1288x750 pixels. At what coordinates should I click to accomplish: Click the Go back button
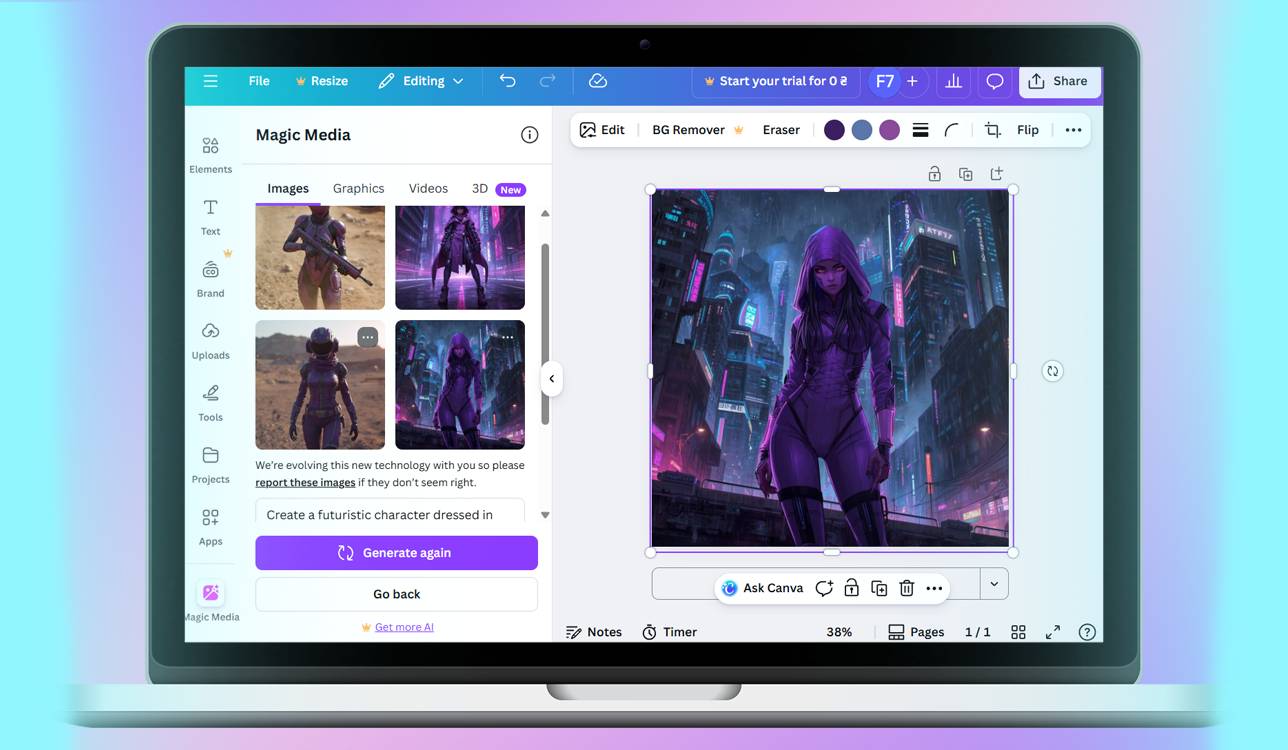pyautogui.click(x=396, y=594)
